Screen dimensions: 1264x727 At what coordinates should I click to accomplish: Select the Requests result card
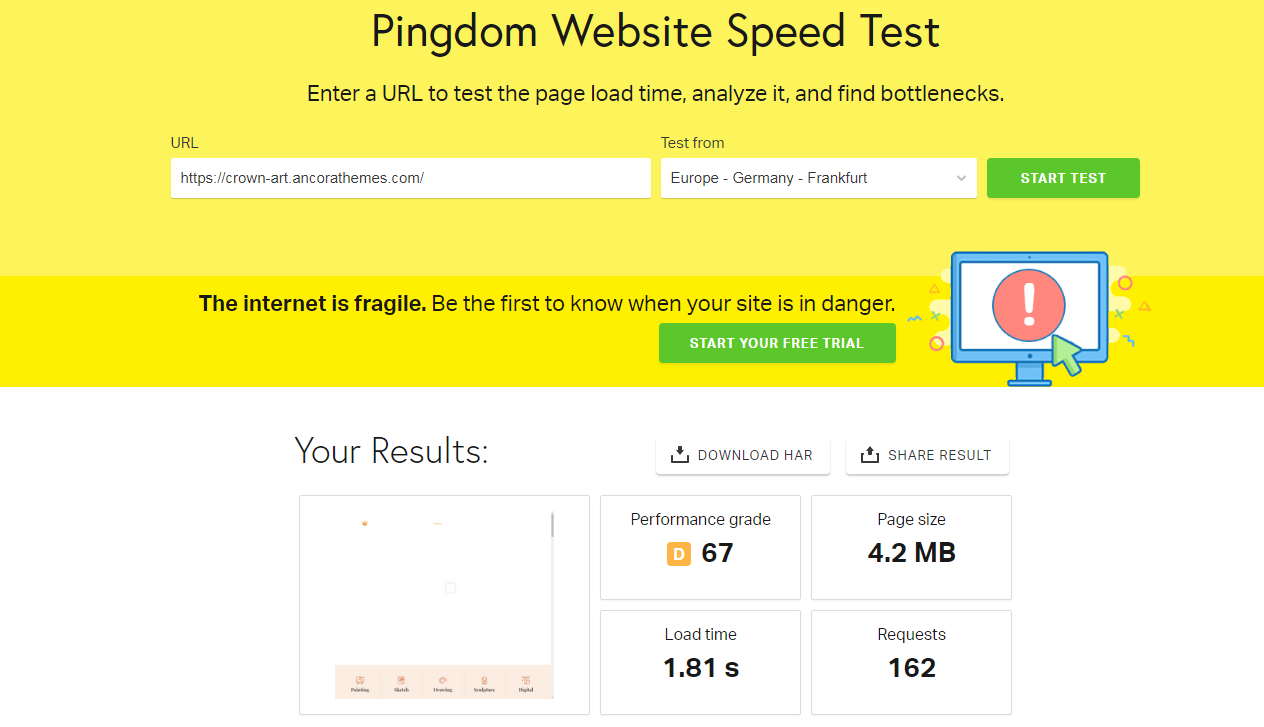(911, 662)
